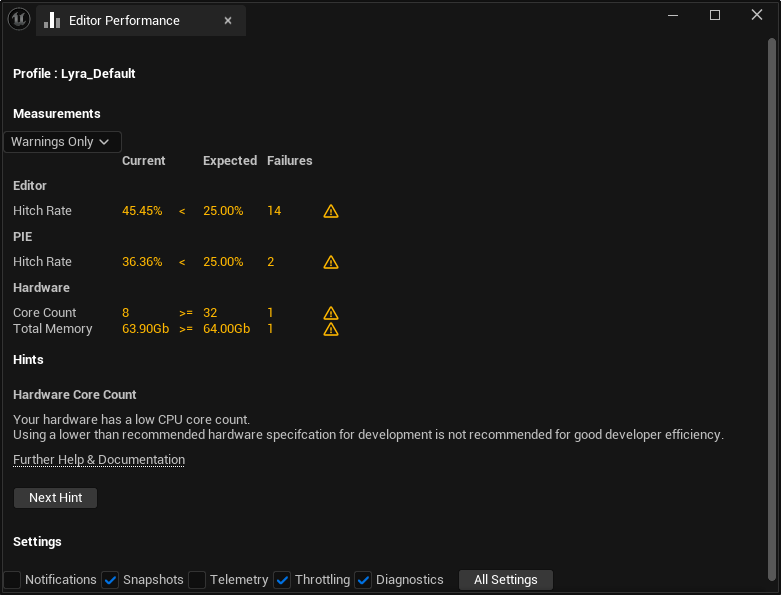781x595 pixels.
Task: Uncheck the Diagnostics checkbox
Action: pos(363,580)
